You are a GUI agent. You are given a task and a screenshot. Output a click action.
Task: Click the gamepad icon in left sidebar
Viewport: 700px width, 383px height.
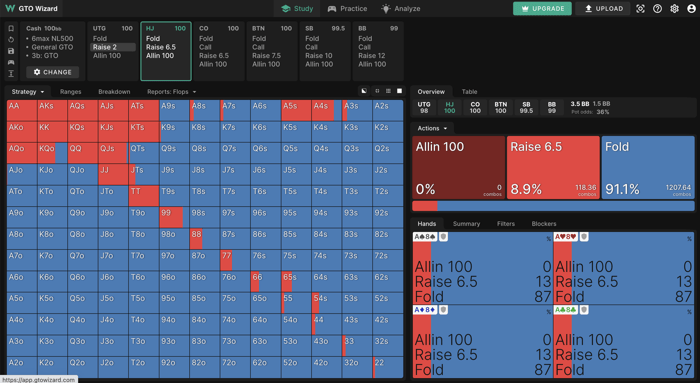[11, 62]
